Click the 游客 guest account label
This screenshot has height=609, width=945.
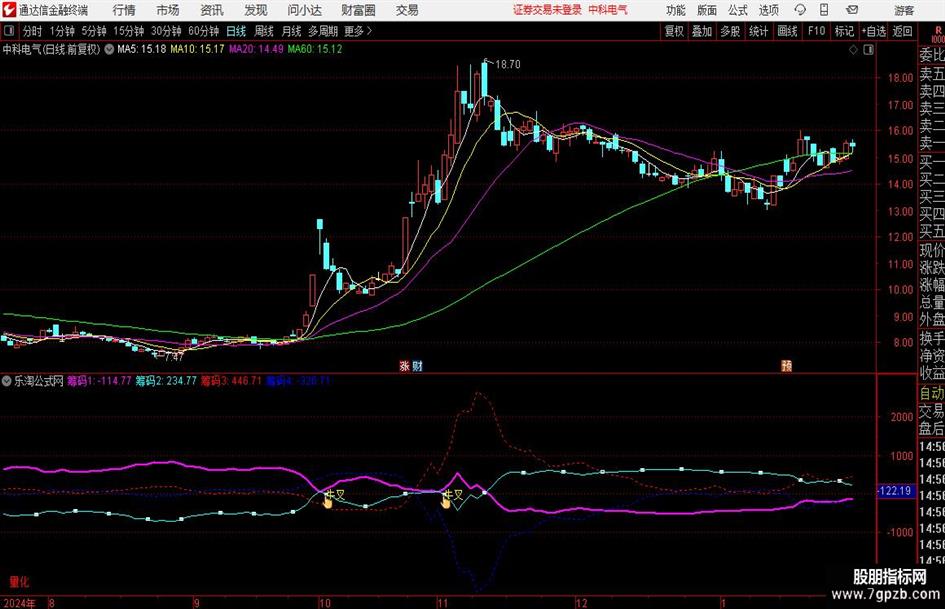904,10
